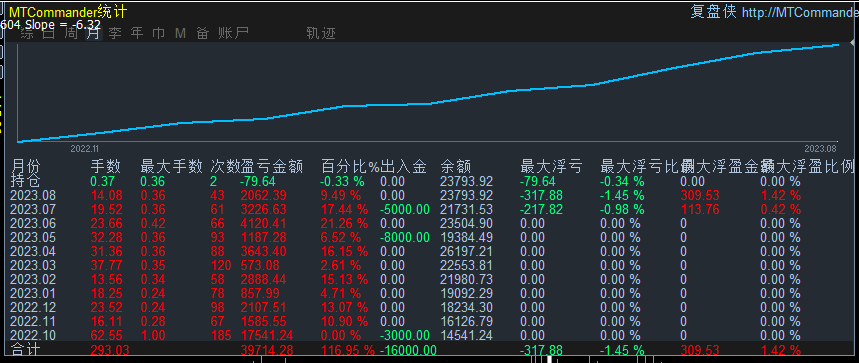Image resolution: width=859 pixels, height=363 pixels.
Task: Click the 2022.11 chart axis label
Action: tap(85, 148)
